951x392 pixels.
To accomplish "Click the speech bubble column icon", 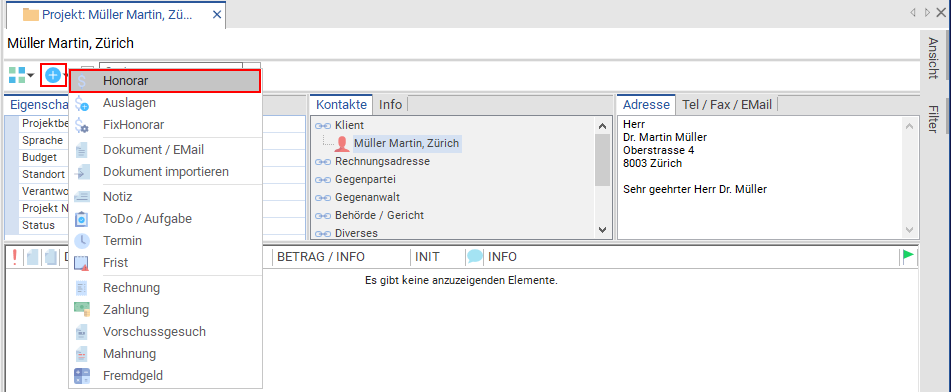I will [475, 257].
